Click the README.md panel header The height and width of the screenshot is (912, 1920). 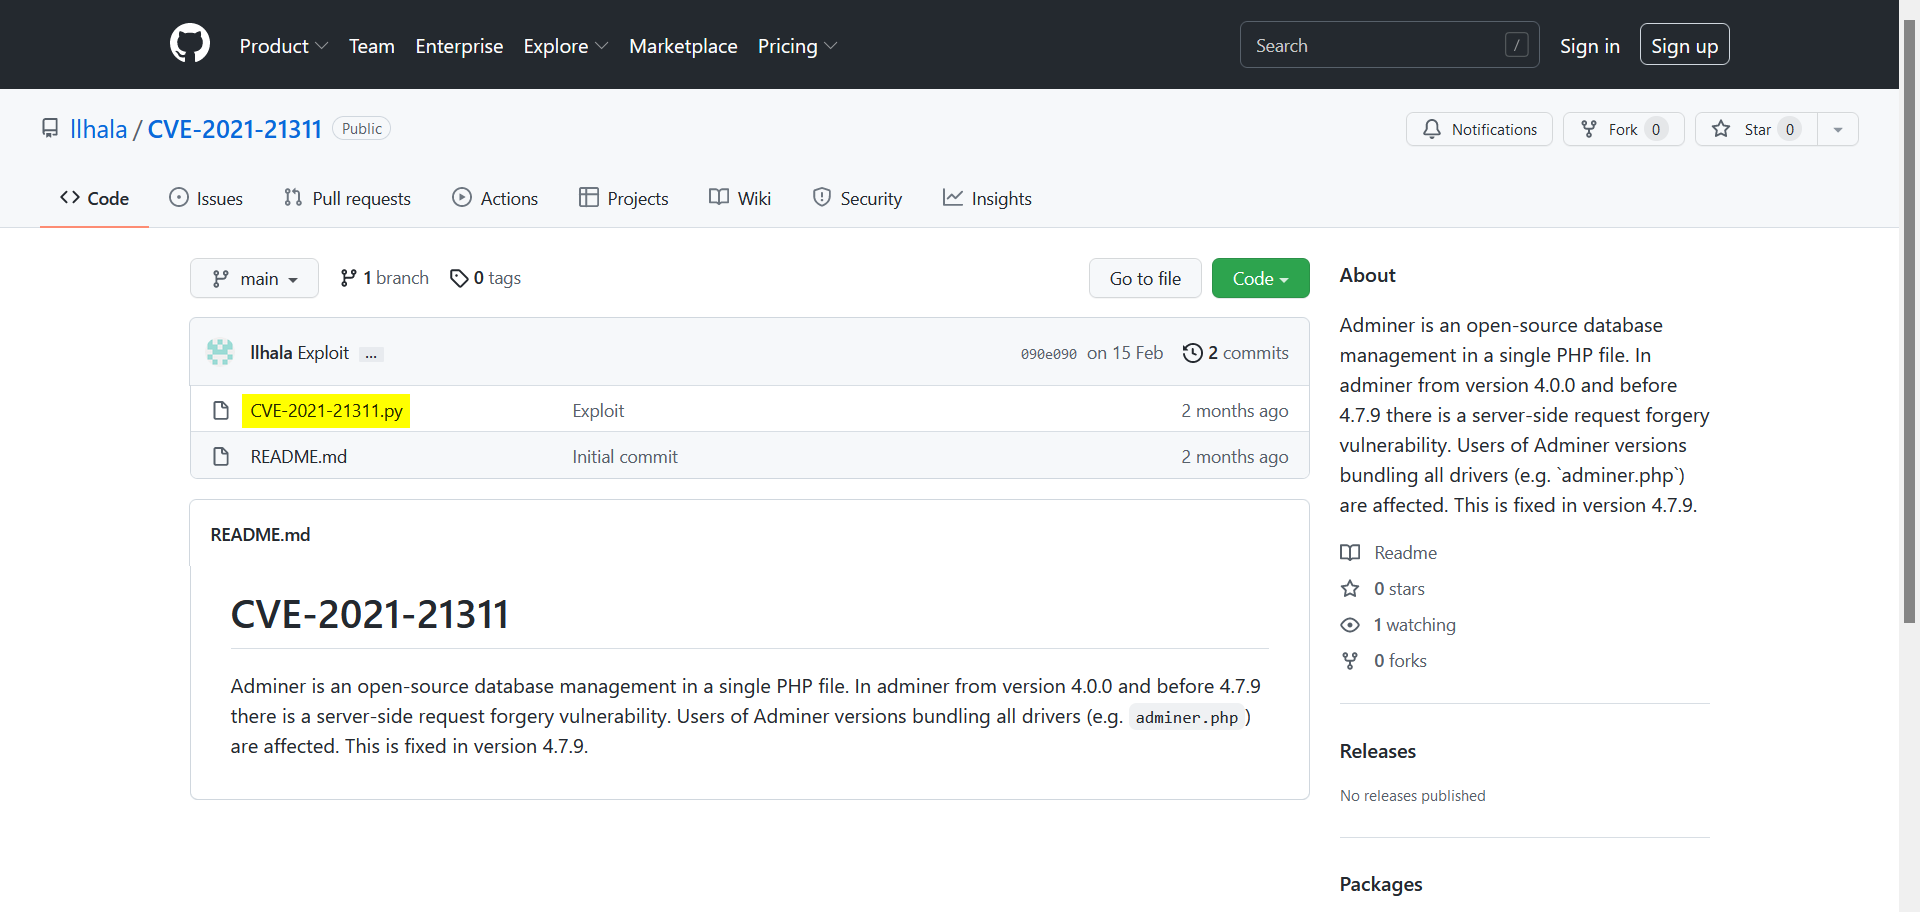[x=260, y=534]
